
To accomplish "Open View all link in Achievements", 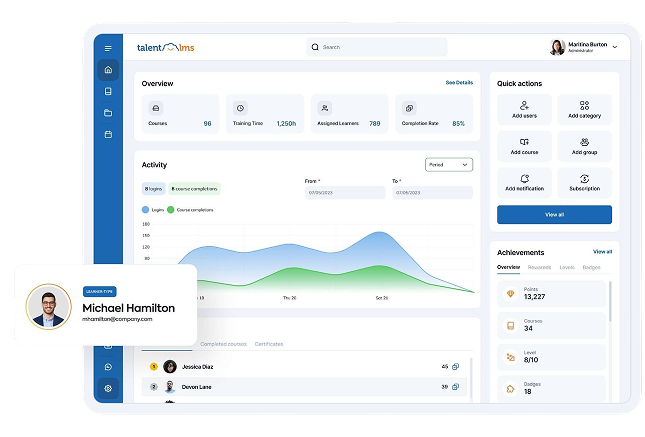I will pos(602,251).
